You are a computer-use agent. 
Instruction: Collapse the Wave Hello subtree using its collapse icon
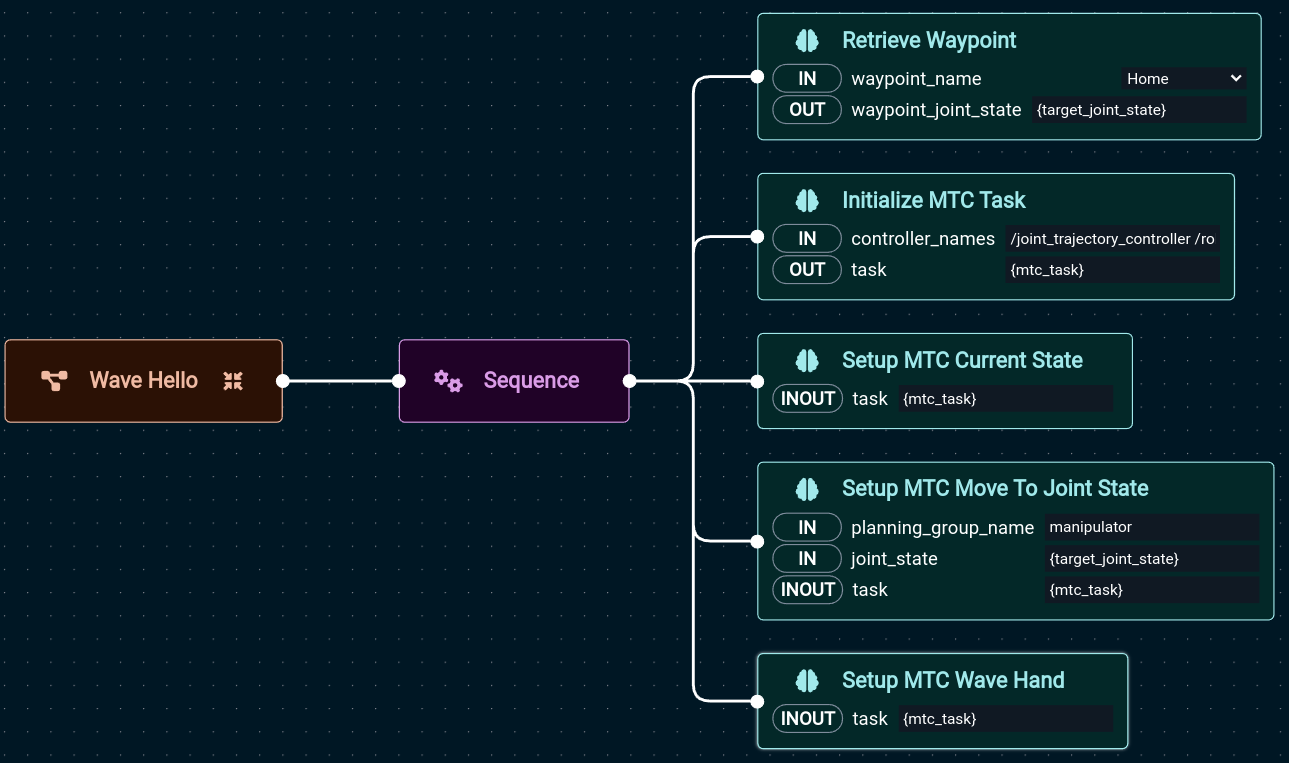point(233,381)
